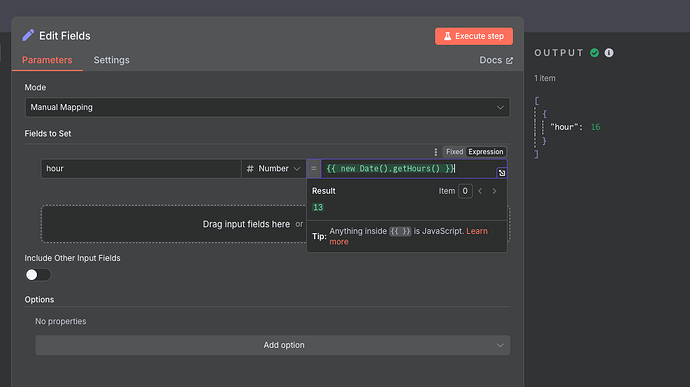The height and width of the screenshot is (387, 690).
Task: Open the Number type dropdown
Action: [x=274, y=169]
